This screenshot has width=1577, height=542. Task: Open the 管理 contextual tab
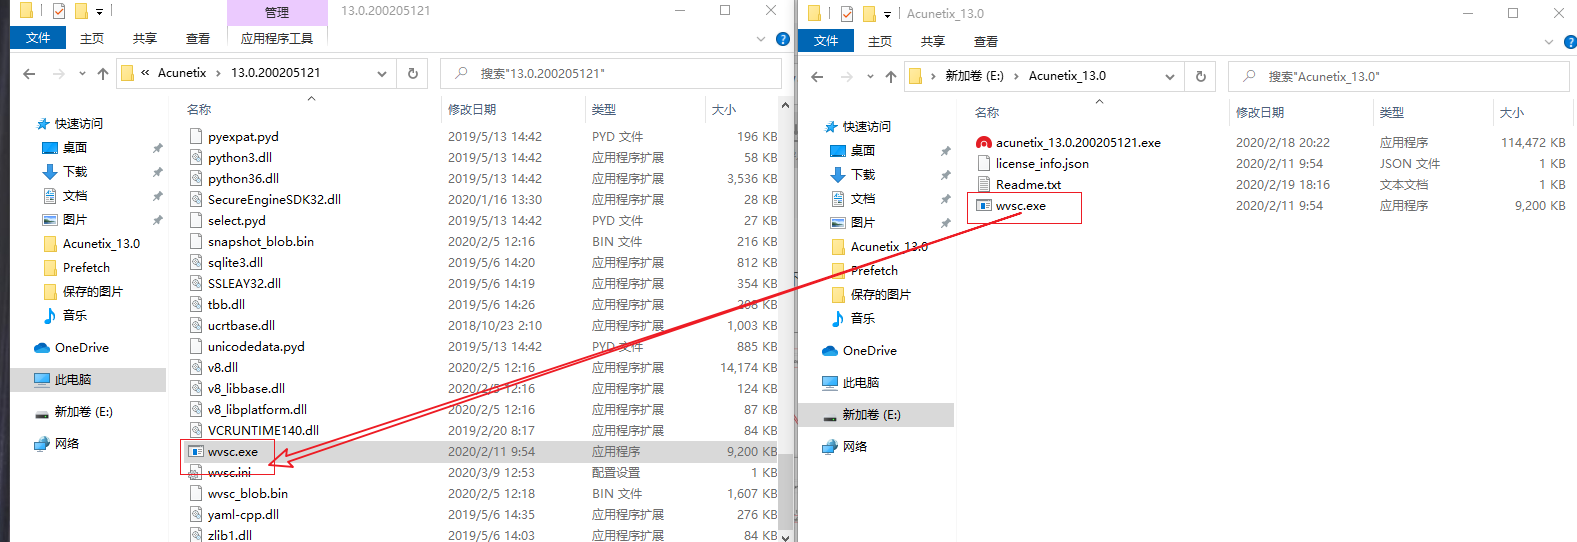coord(277,12)
